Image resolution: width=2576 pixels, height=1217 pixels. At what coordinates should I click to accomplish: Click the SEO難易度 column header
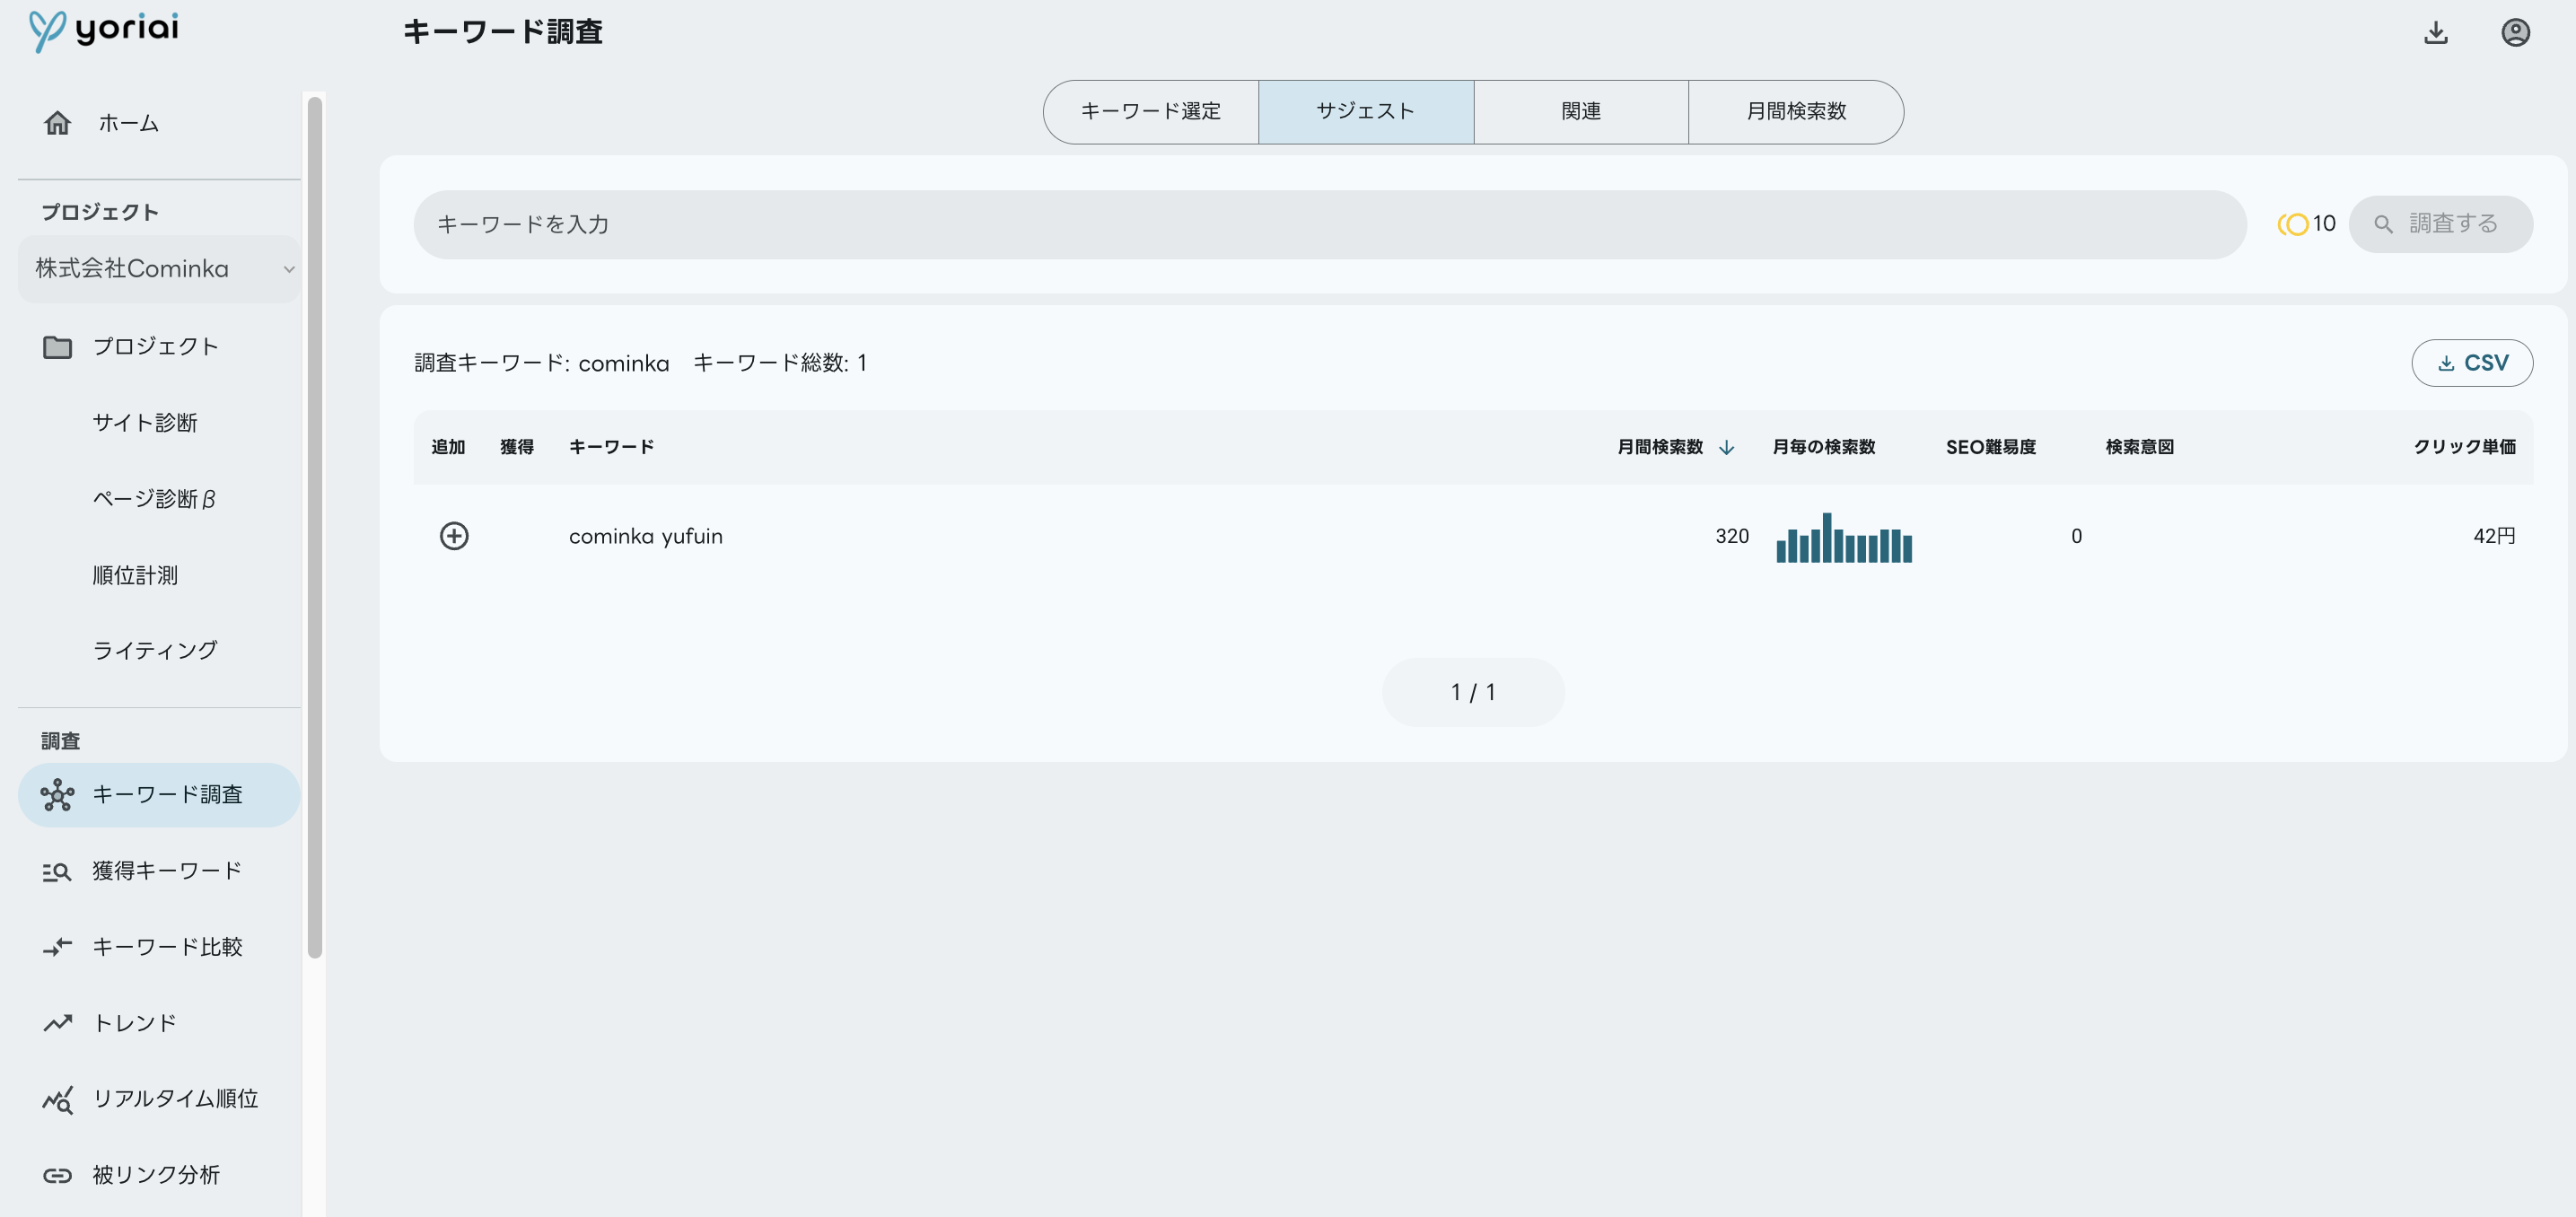1991,447
